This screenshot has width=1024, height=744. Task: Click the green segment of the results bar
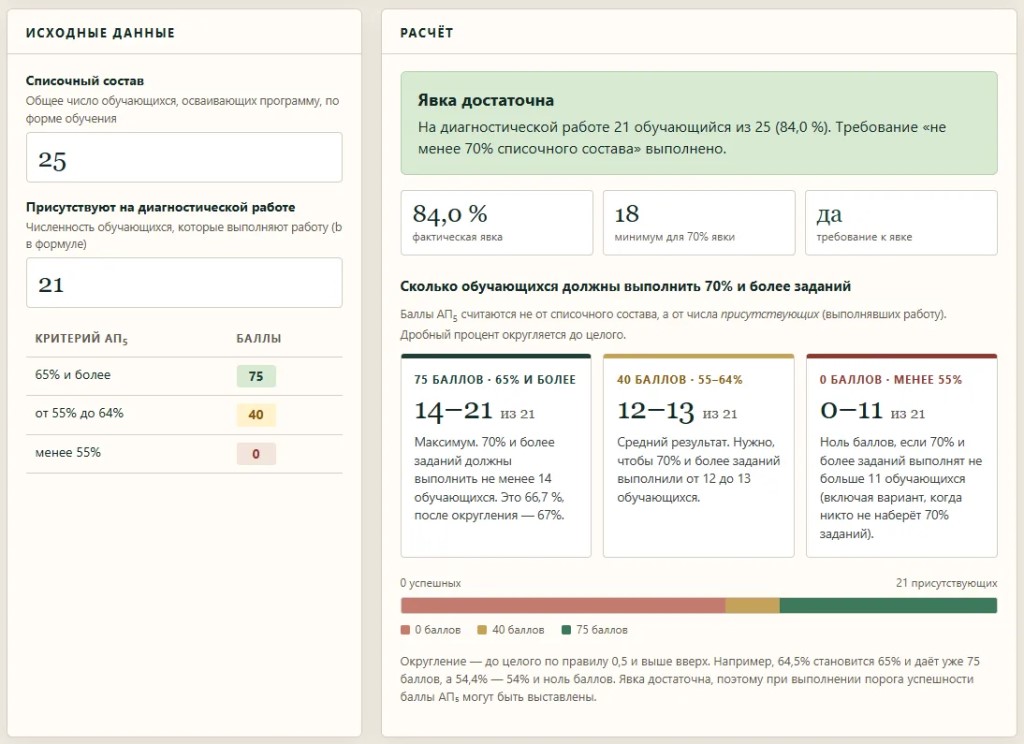coord(888,606)
